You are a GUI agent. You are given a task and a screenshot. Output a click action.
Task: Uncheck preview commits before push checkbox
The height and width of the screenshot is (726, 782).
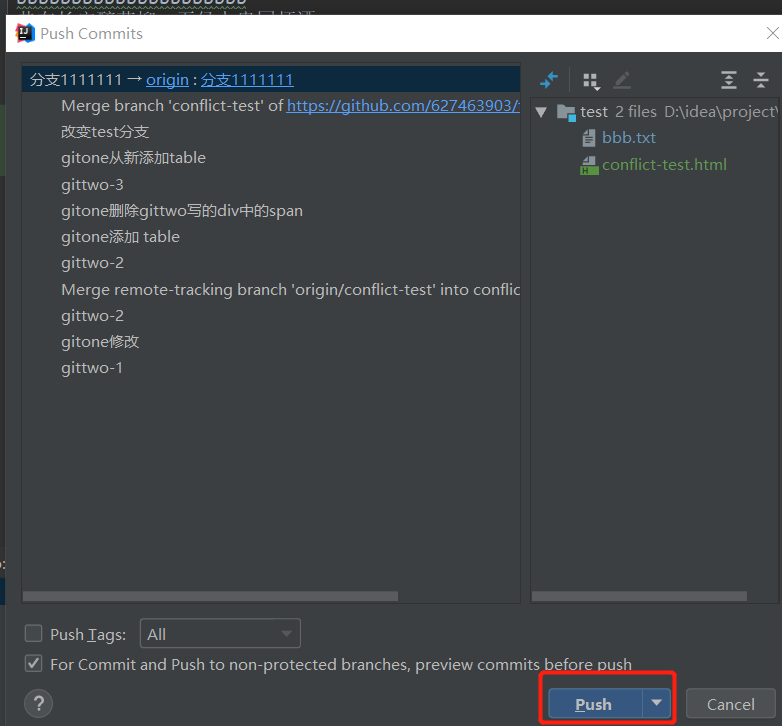point(33,664)
